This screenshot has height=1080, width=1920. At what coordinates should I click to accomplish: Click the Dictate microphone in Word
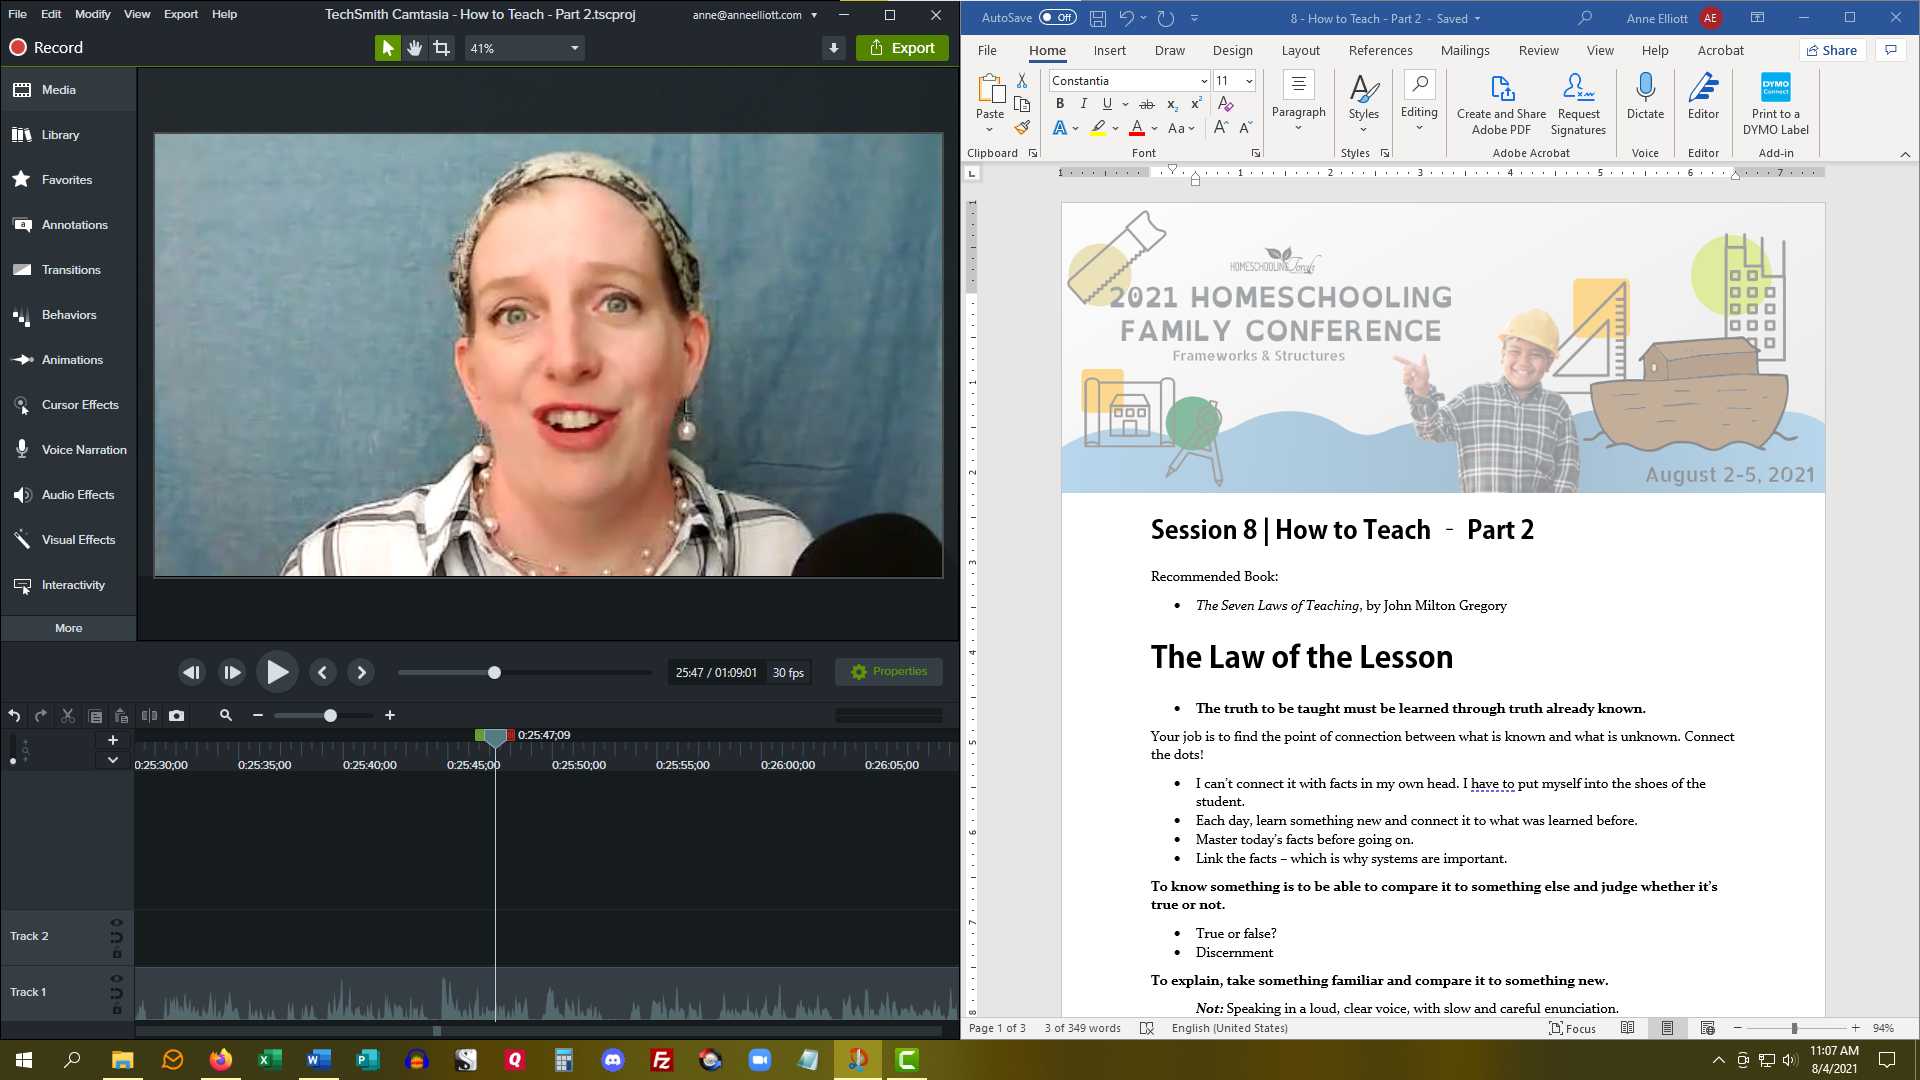[1645, 96]
